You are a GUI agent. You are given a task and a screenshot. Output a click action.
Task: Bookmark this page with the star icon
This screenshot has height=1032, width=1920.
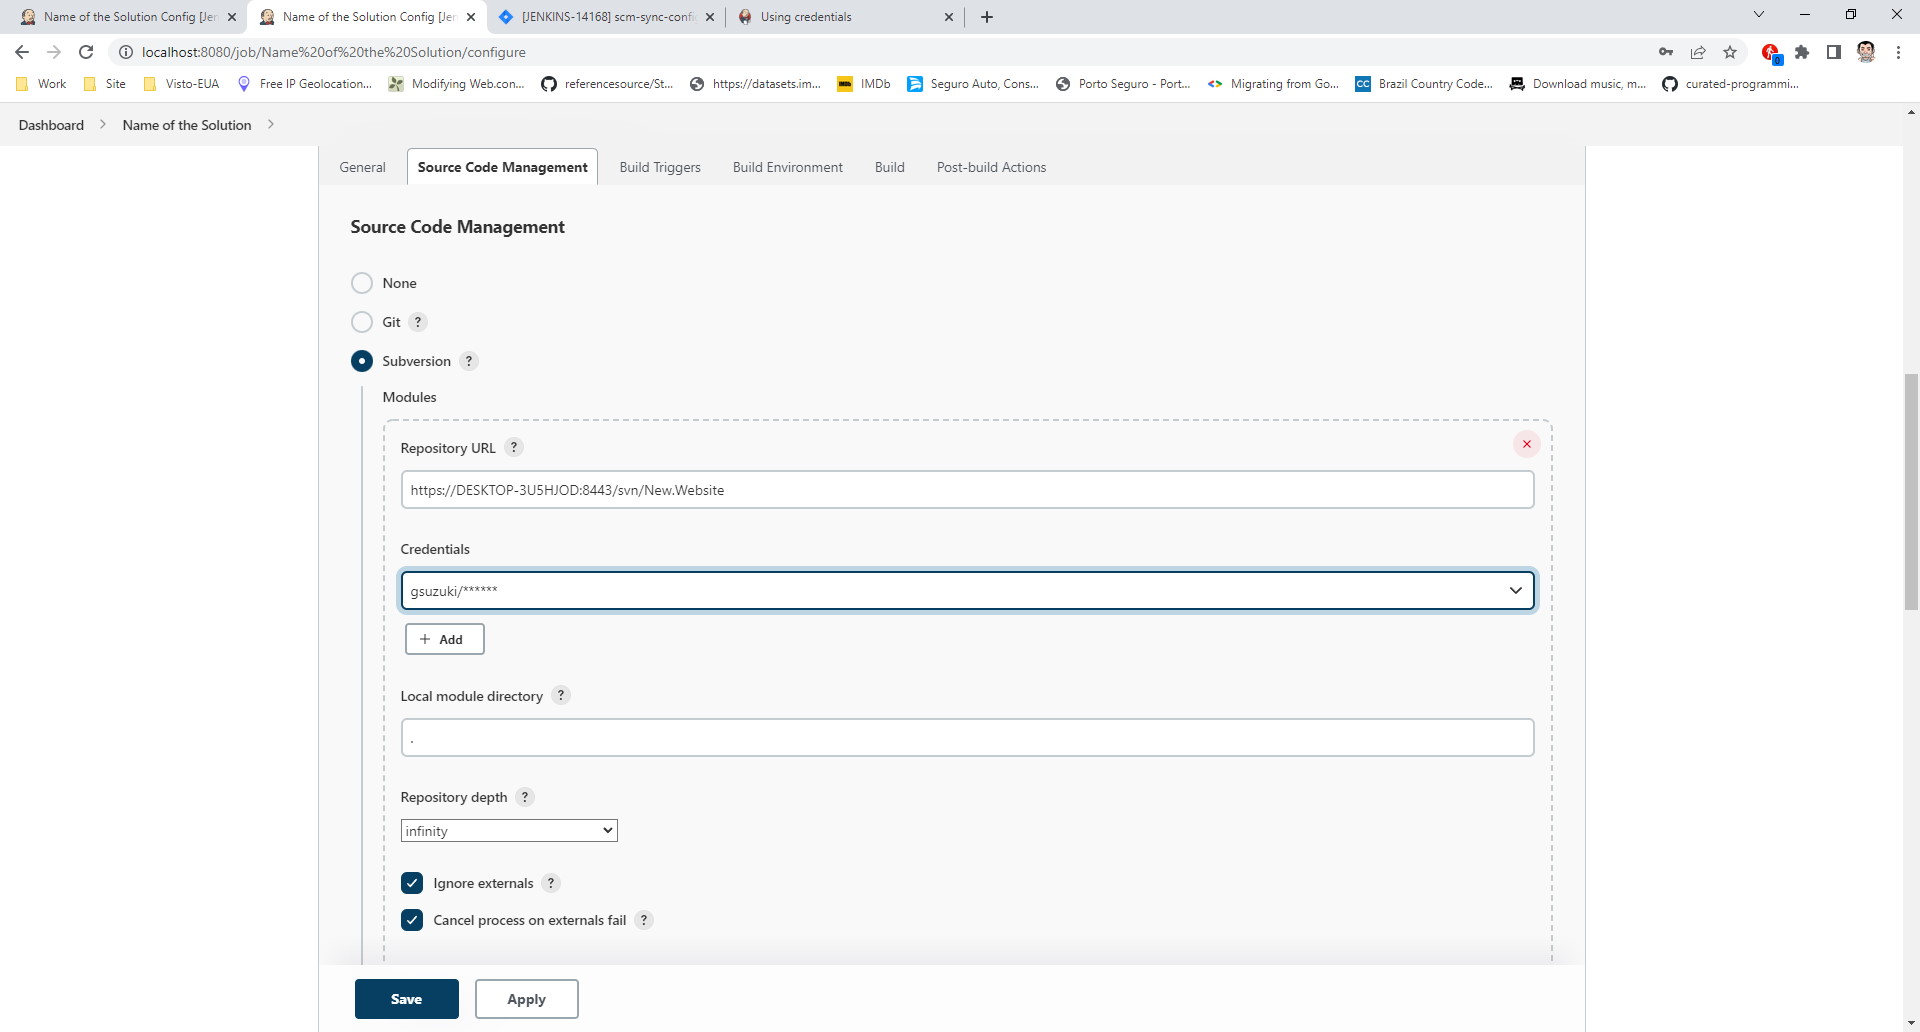pos(1730,52)
